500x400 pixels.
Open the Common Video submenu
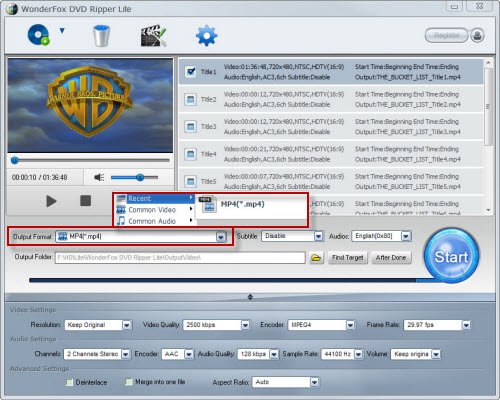coord(154,210)
